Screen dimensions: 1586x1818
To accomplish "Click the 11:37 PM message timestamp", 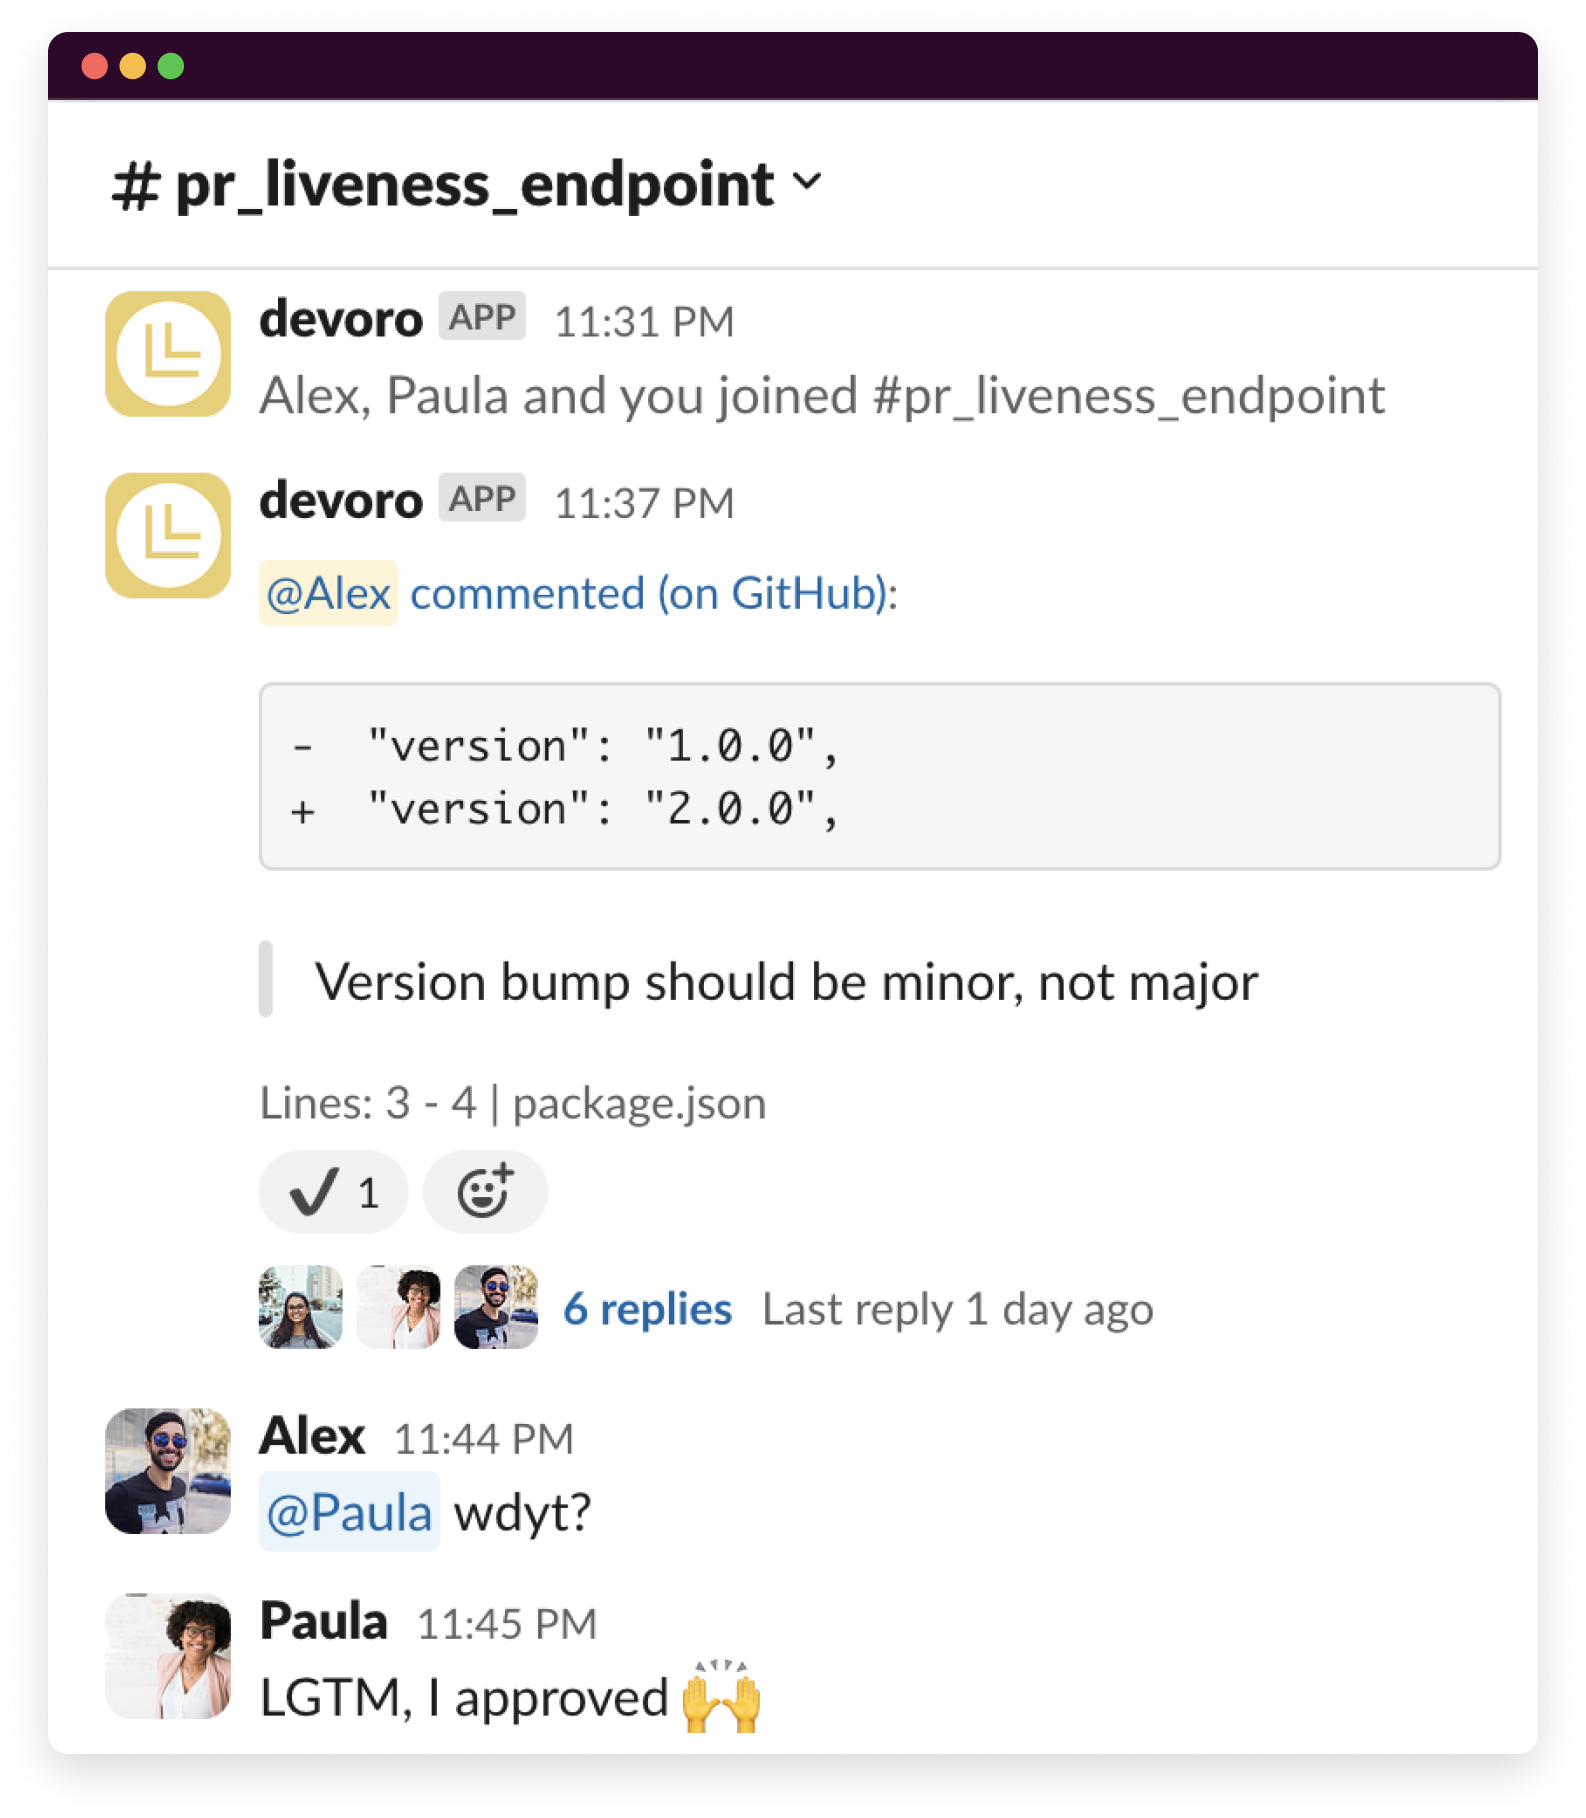I will 644,503.
